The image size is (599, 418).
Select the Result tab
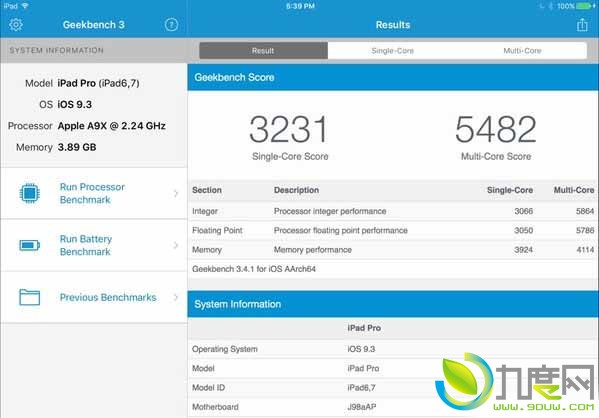point(263,50)
